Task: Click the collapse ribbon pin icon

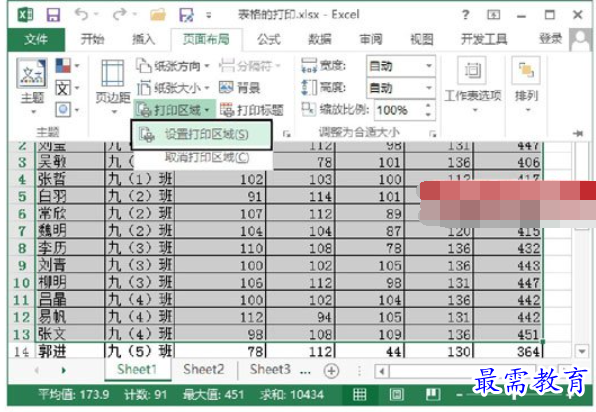Action: click(578, 133)
